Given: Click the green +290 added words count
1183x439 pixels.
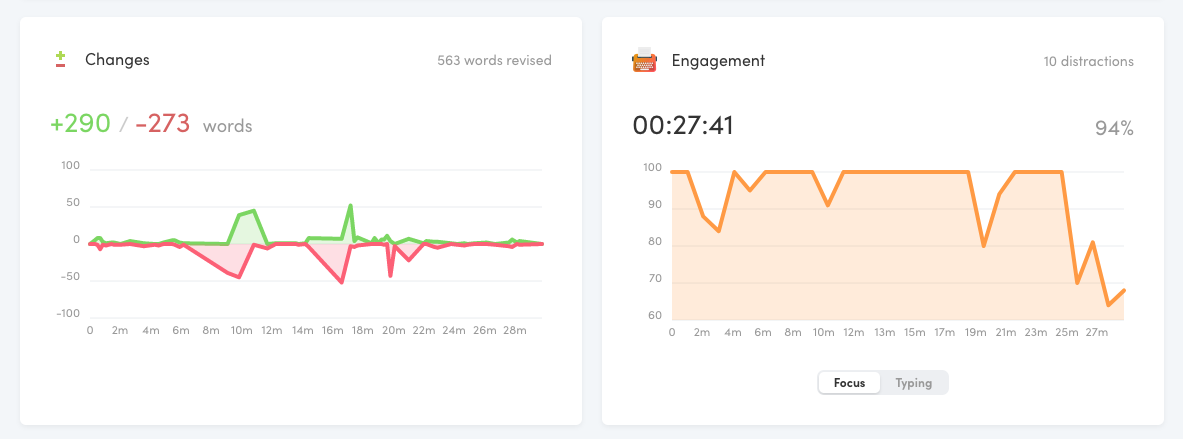Looking at the screenshot, I should [x=80, y=125].
